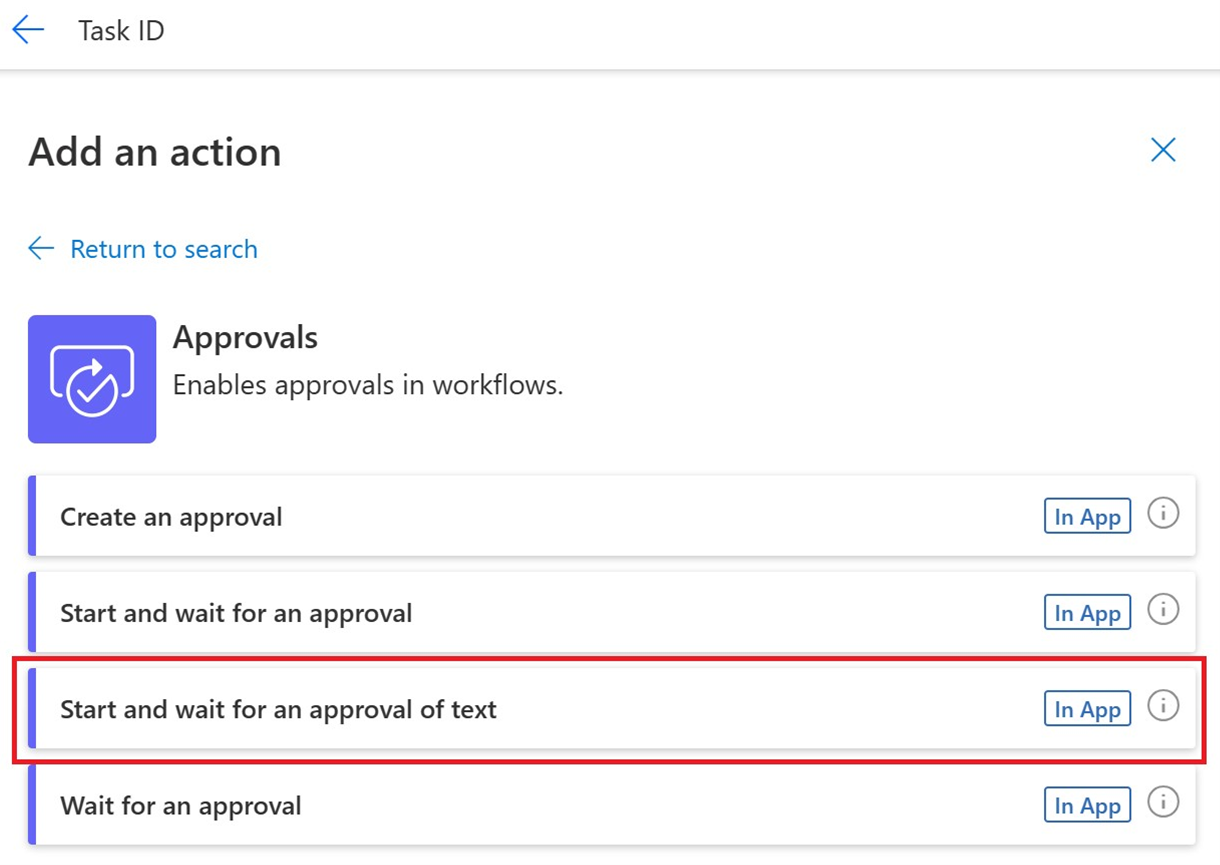Show info for Create an approval
Image resolution: width=1220 pixels, height=865 pixels.
coord(1163,514)
